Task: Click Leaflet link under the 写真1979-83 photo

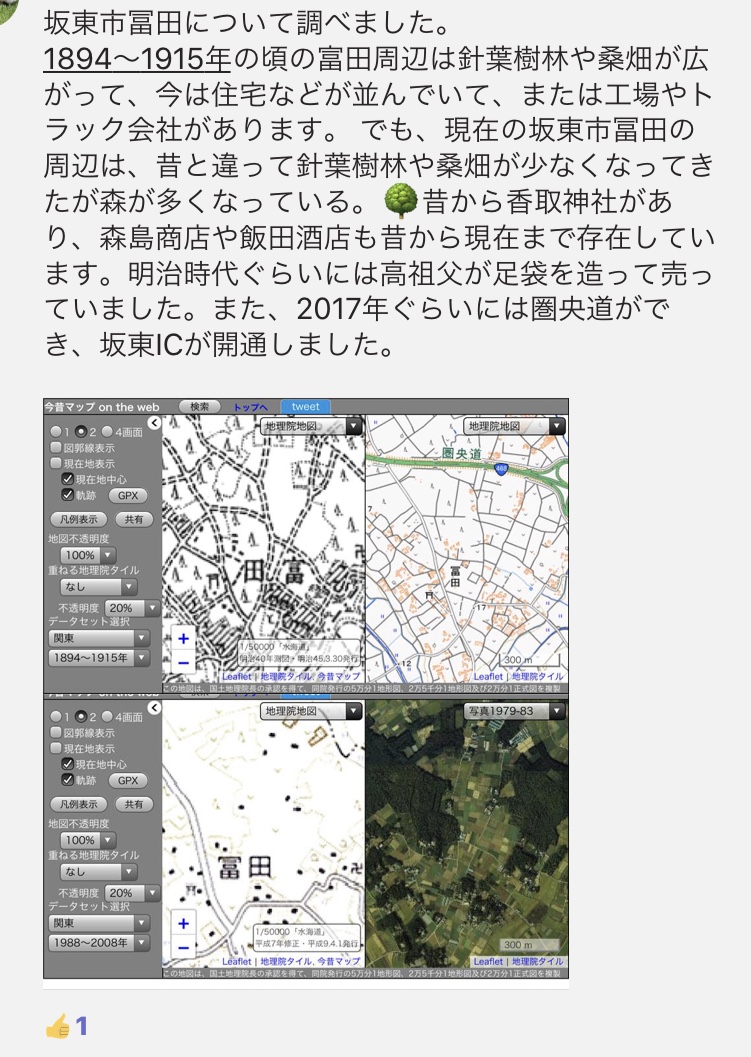Action: click(x=488, y=961)
